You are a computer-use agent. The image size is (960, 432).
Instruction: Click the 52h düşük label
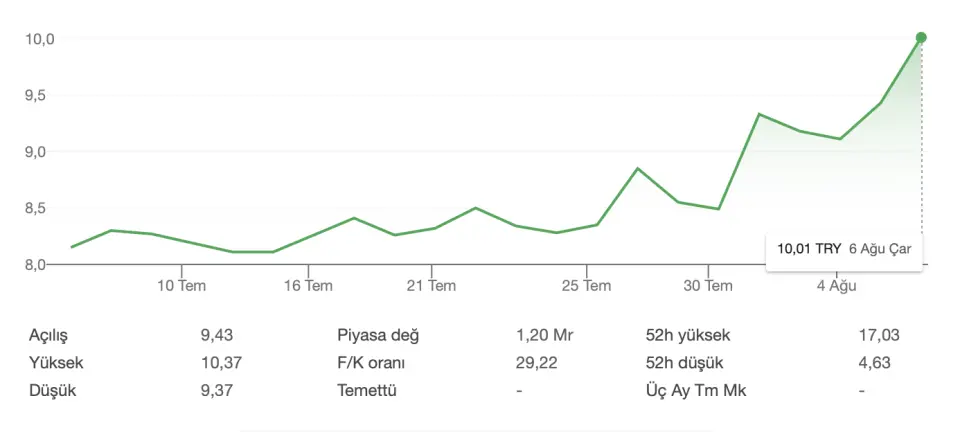(x=684, y=363)
